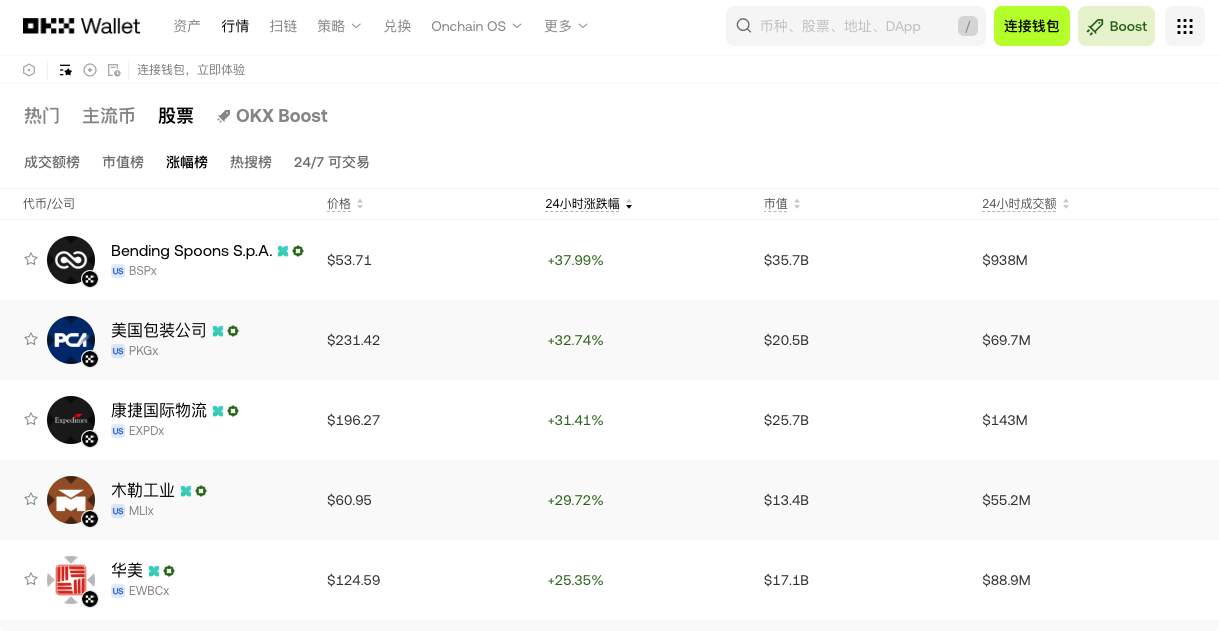Expand the Onchain OS dropdown
Image resolution: width=1219 pixels, height=631 pixels.
[x=477, y=26]
